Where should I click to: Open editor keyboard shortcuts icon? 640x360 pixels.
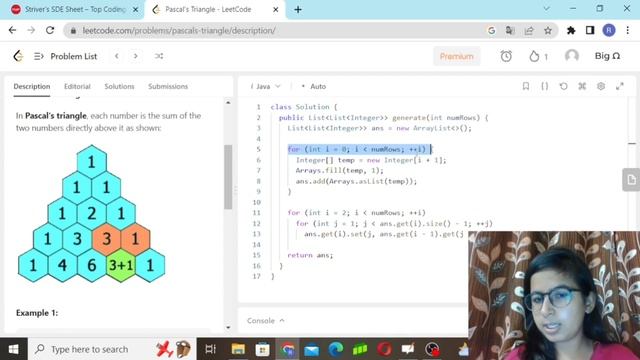point(582,86)
